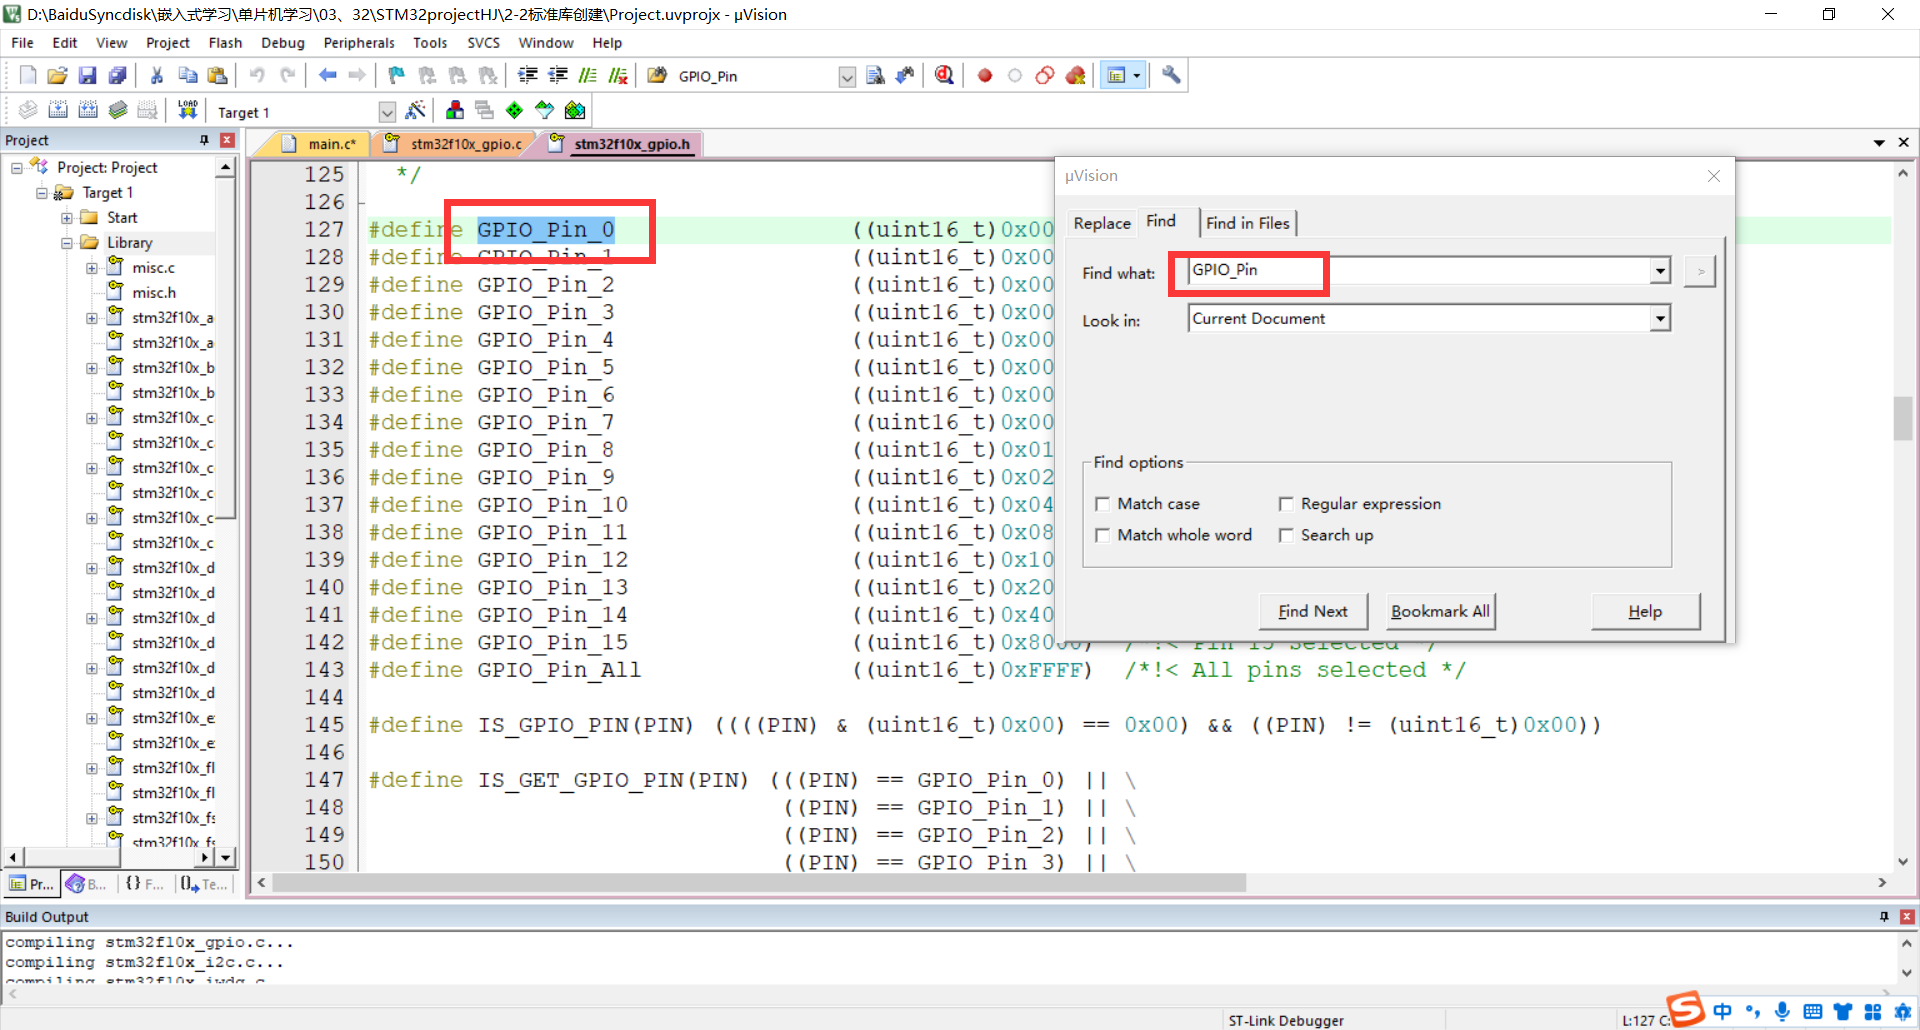1920x1030 pixels.
Task: Close the µVision find dialog
Action: click(1714, 176)
